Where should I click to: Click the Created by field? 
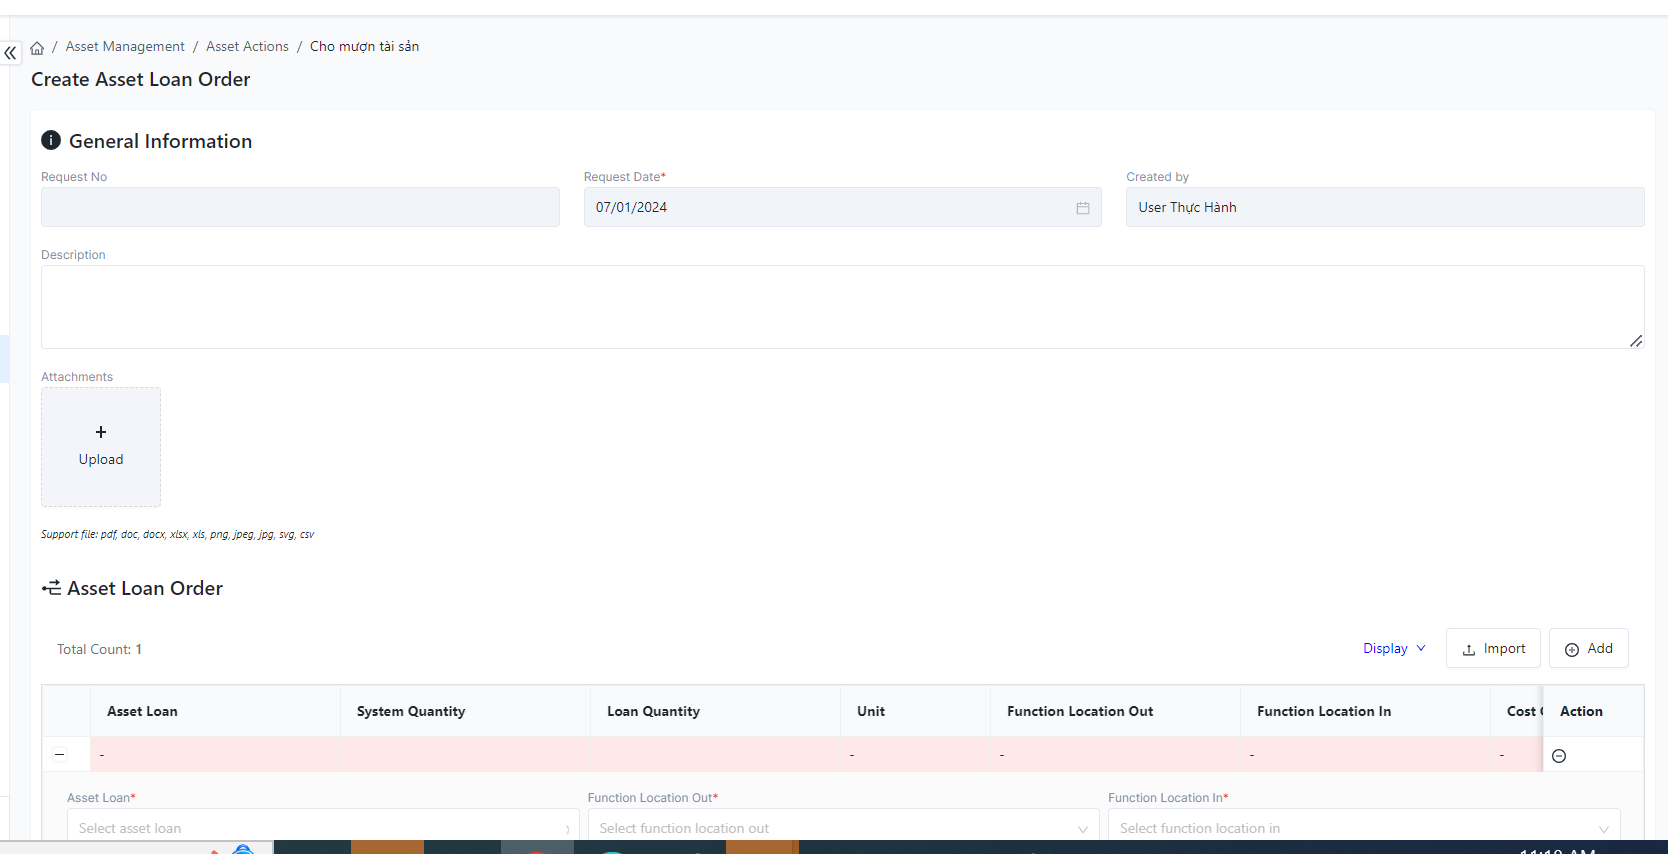click(1384, 207)
